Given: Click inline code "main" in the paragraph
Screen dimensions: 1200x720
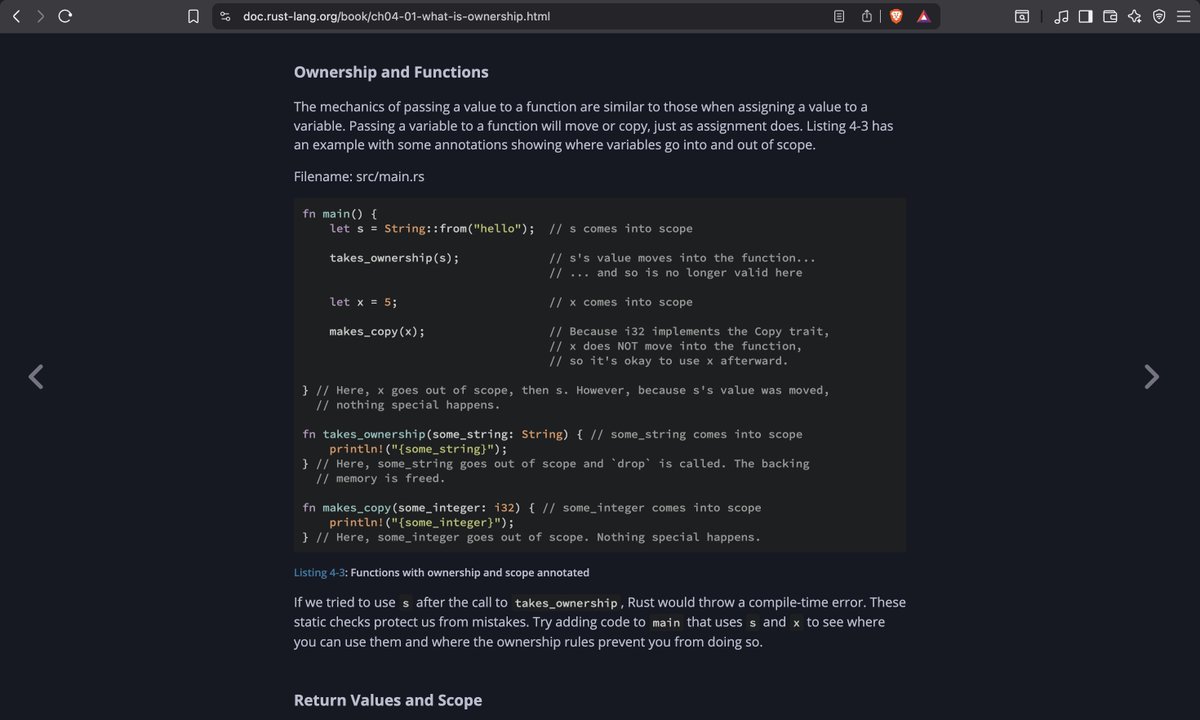Looking at the screenshot, I should coord(666,623).
